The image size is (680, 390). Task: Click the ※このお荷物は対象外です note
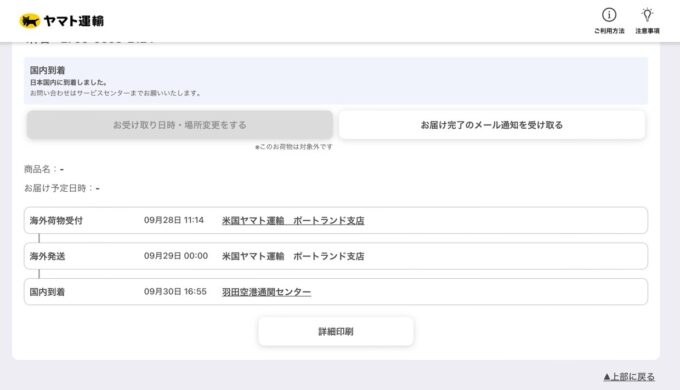click(294, 147)
